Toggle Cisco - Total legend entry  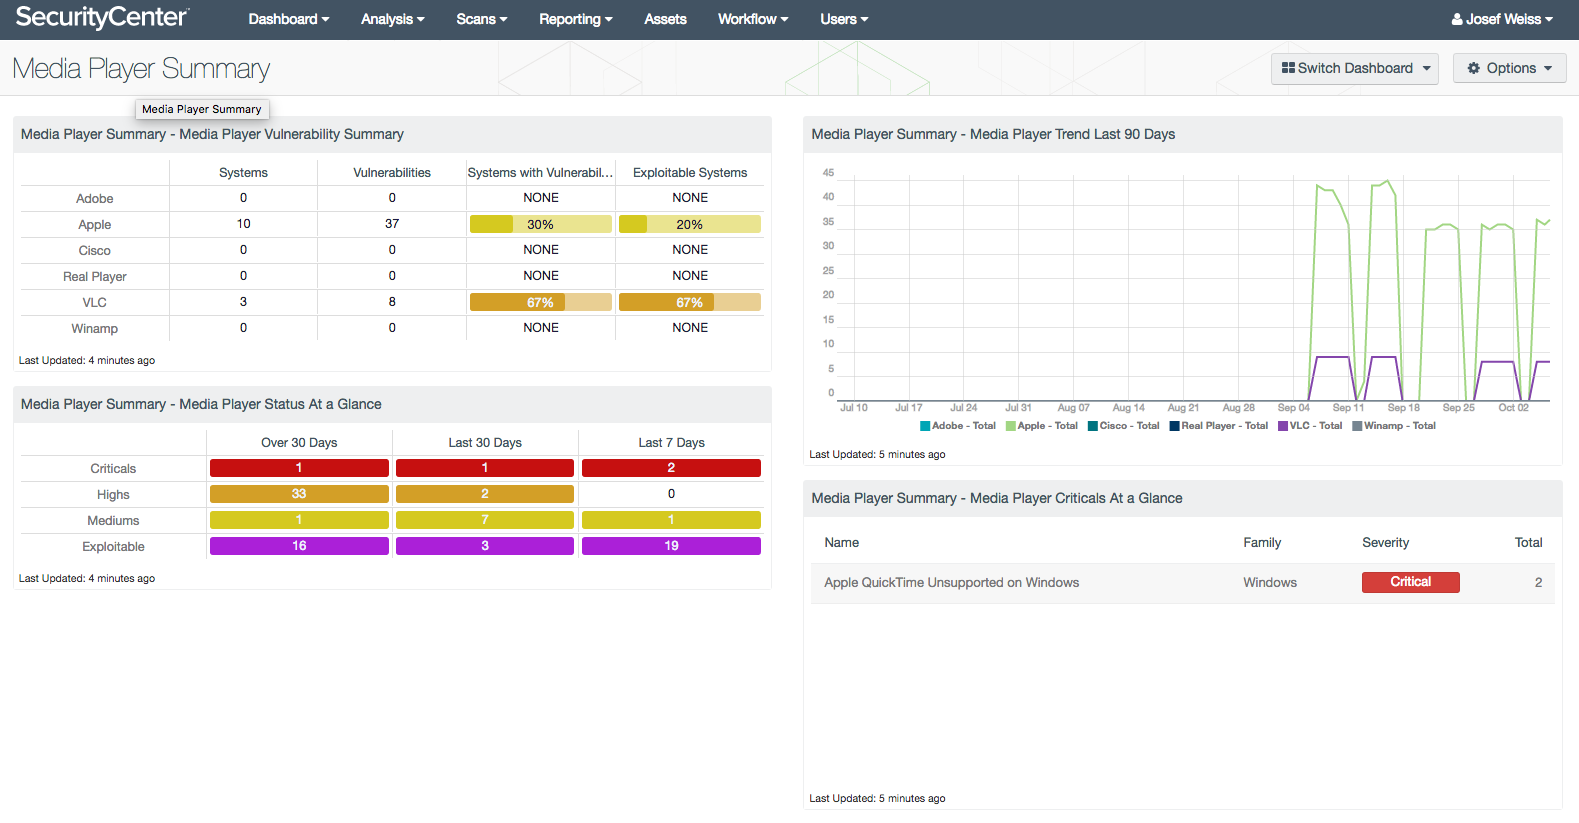tap(1123, 426)
